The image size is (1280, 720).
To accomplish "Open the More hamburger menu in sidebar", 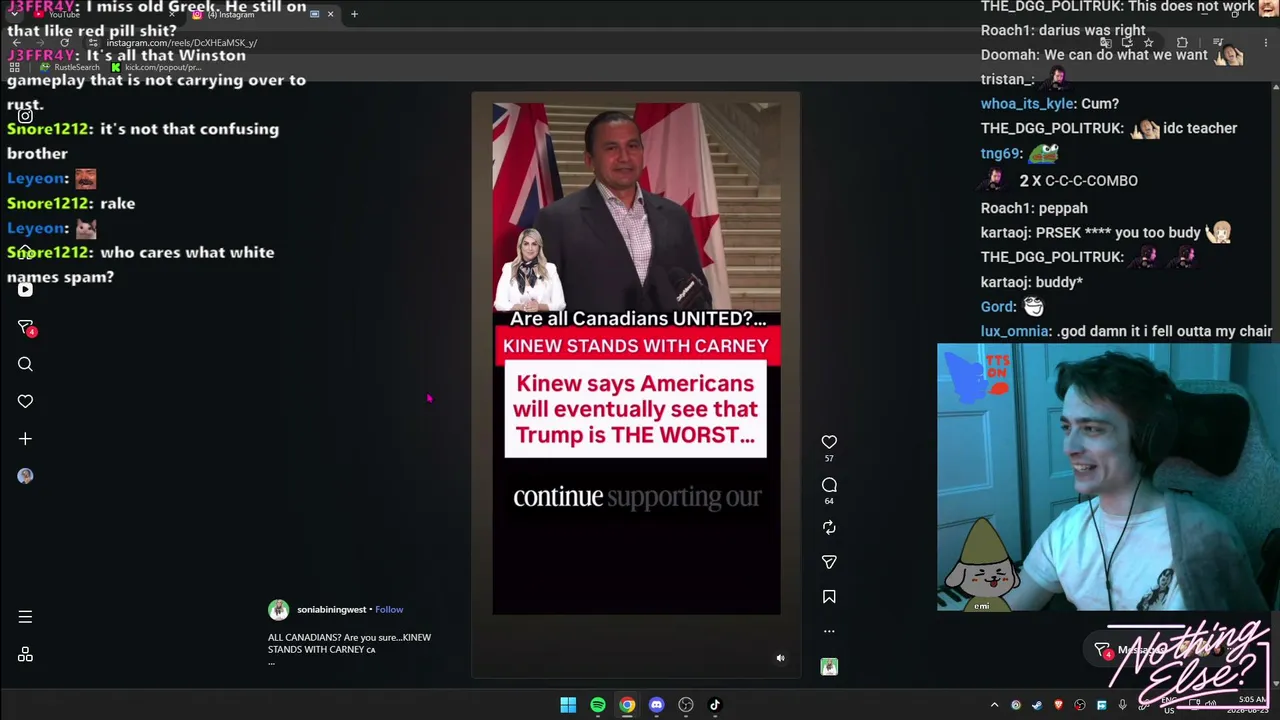I will [25, 617].
